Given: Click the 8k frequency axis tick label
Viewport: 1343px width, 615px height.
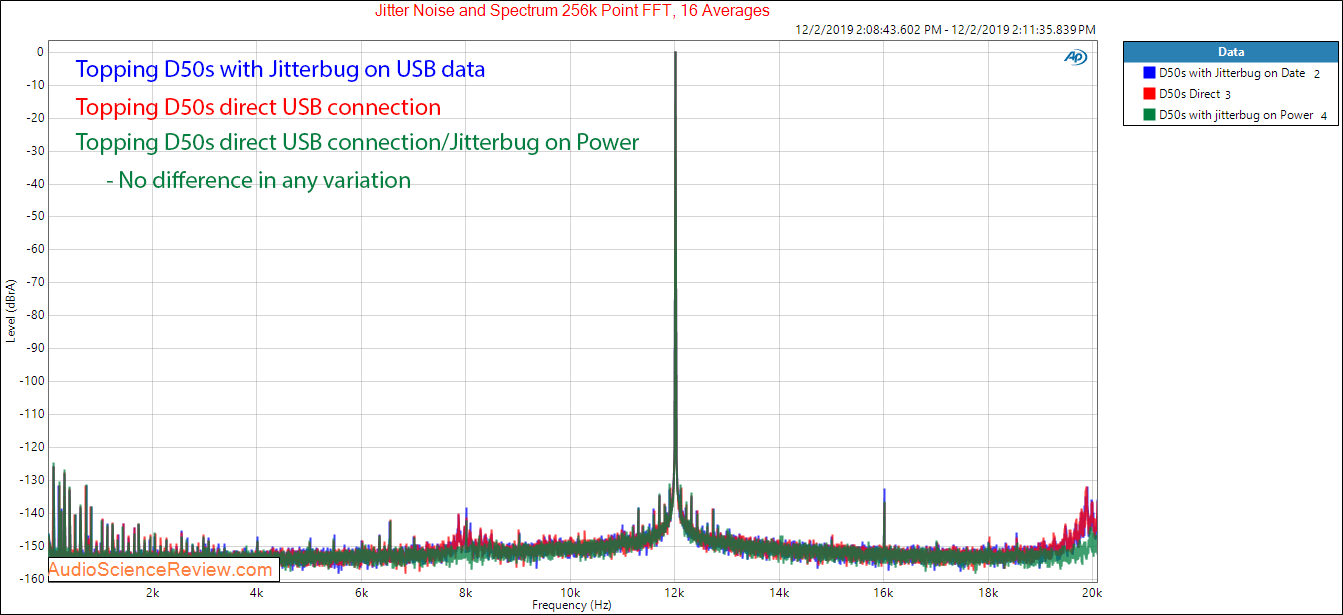Looking at the screenshot, I should (x=466, y=592).
